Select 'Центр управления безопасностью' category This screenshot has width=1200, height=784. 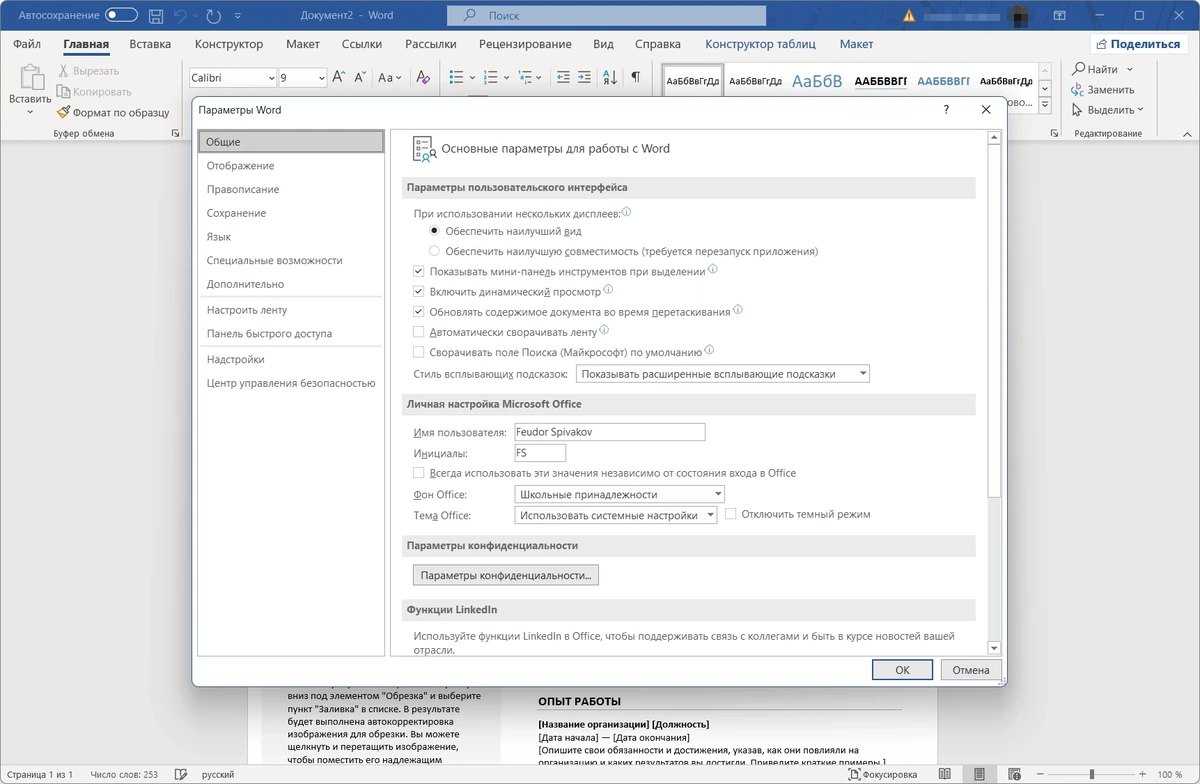[291, 383]
